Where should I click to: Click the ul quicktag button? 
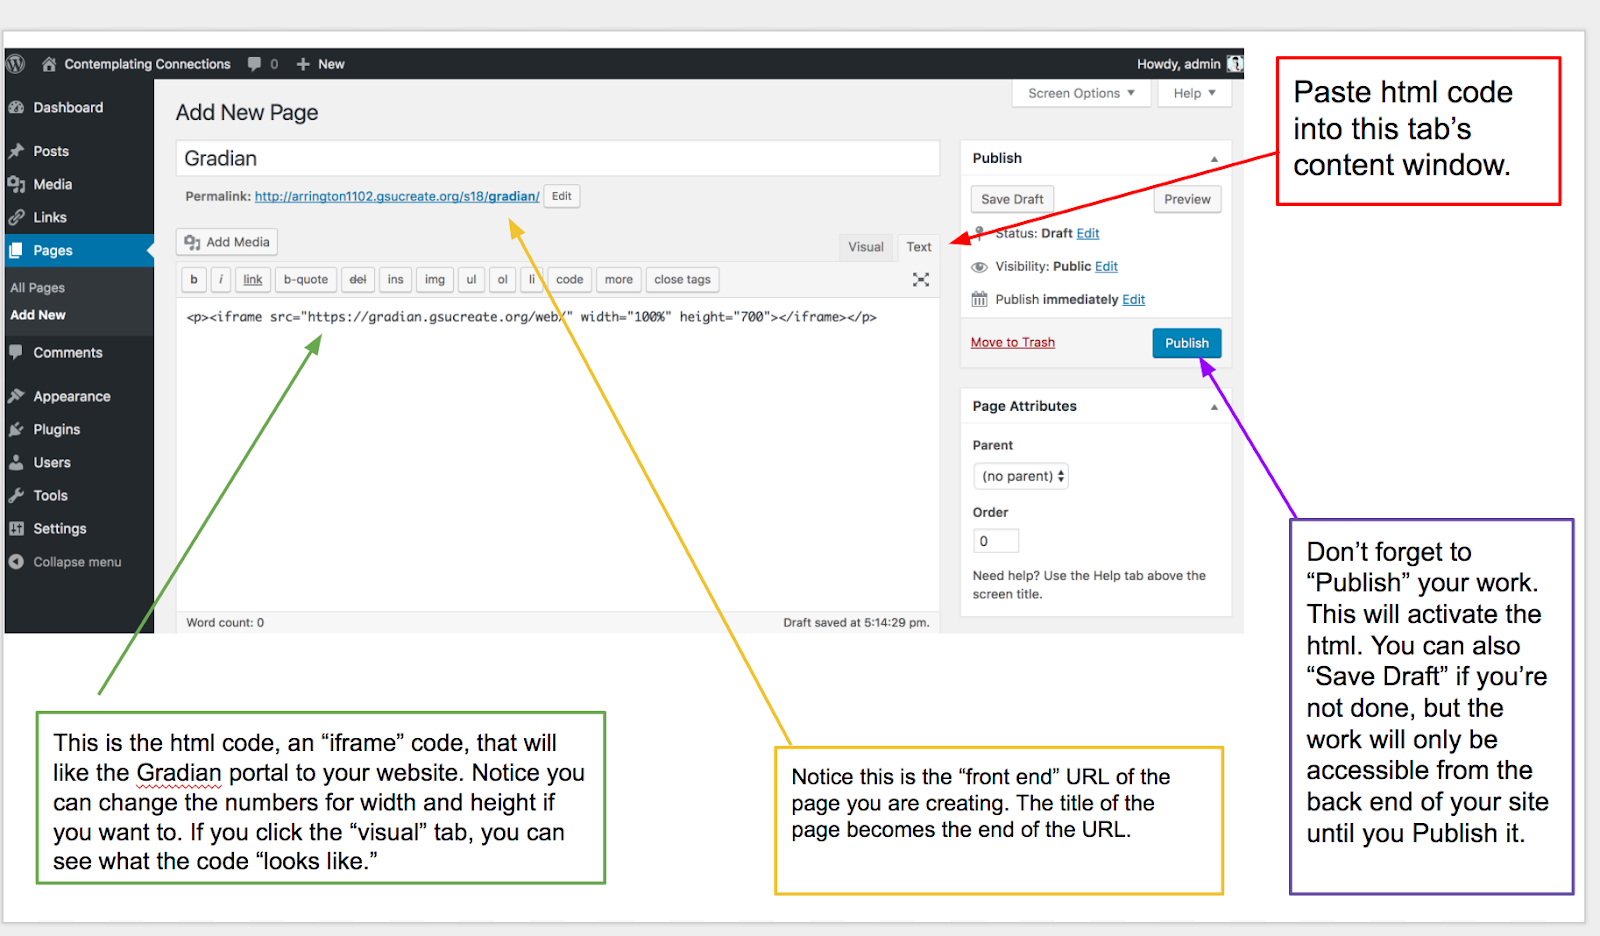click(471, 280)
